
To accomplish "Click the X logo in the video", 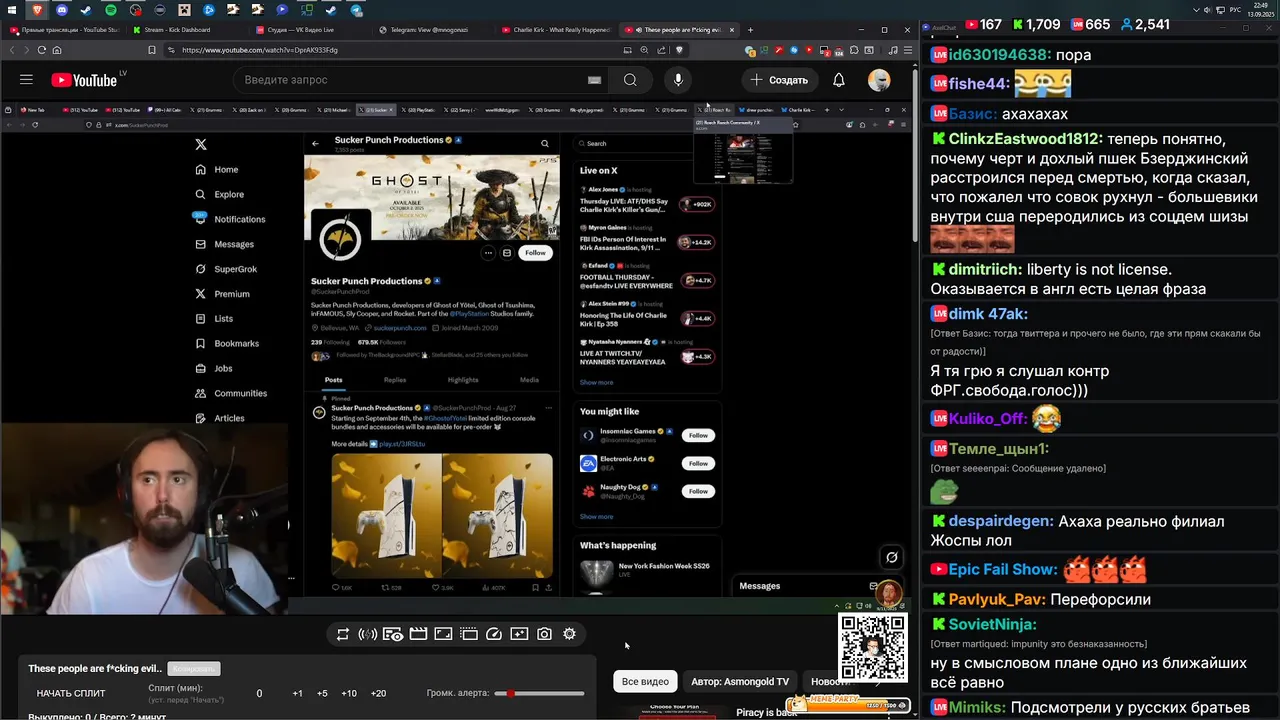I will click(201, 144).
